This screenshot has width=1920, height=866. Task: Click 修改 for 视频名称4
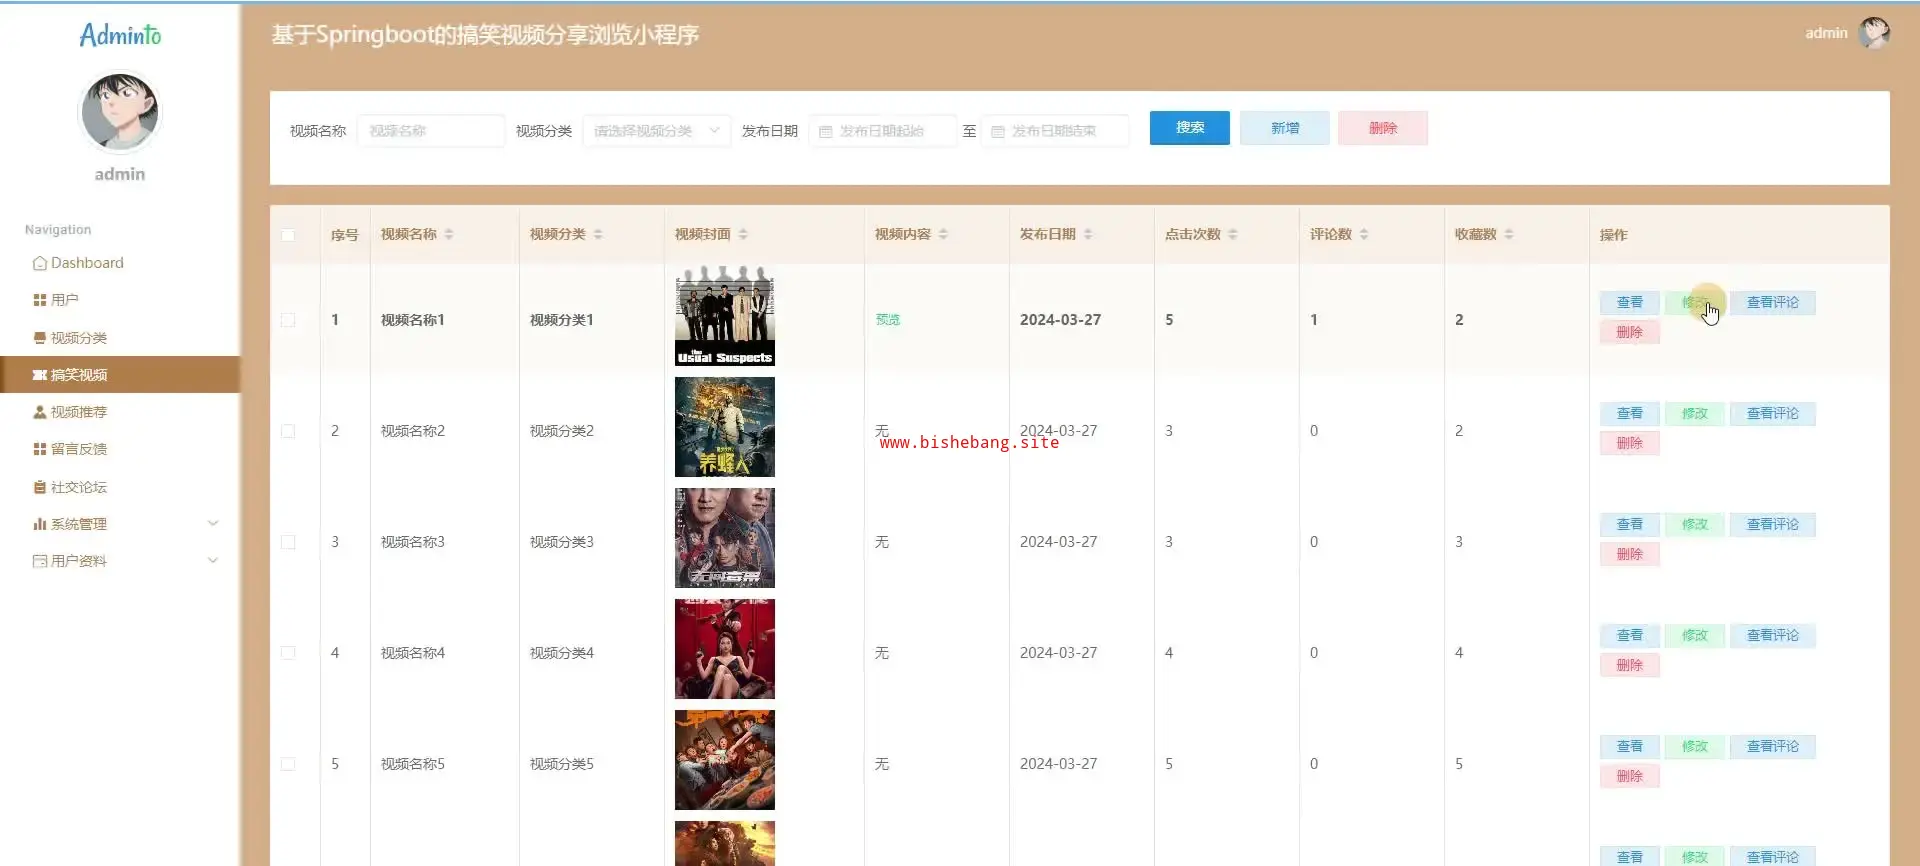click(x=1695, y=636)
